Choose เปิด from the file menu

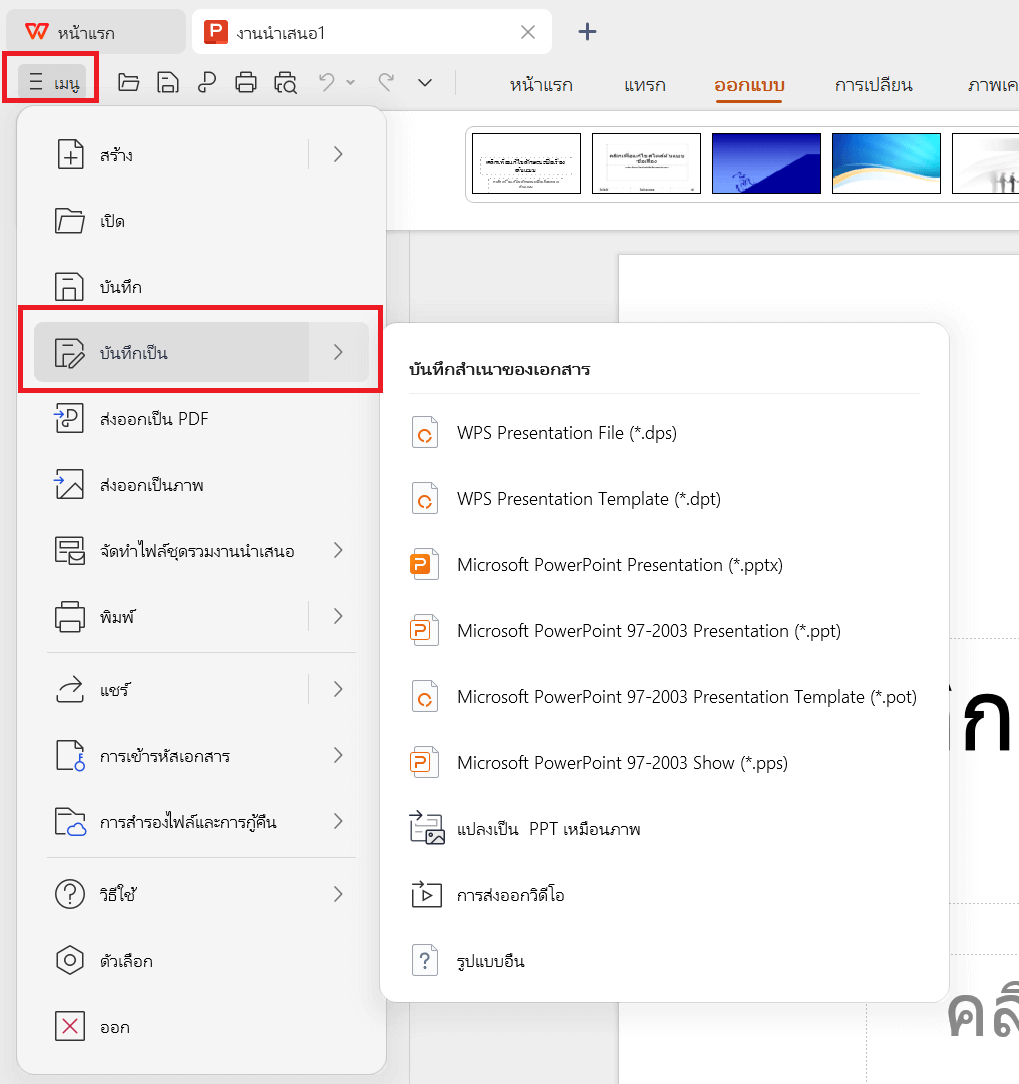(x=200, y=221)
